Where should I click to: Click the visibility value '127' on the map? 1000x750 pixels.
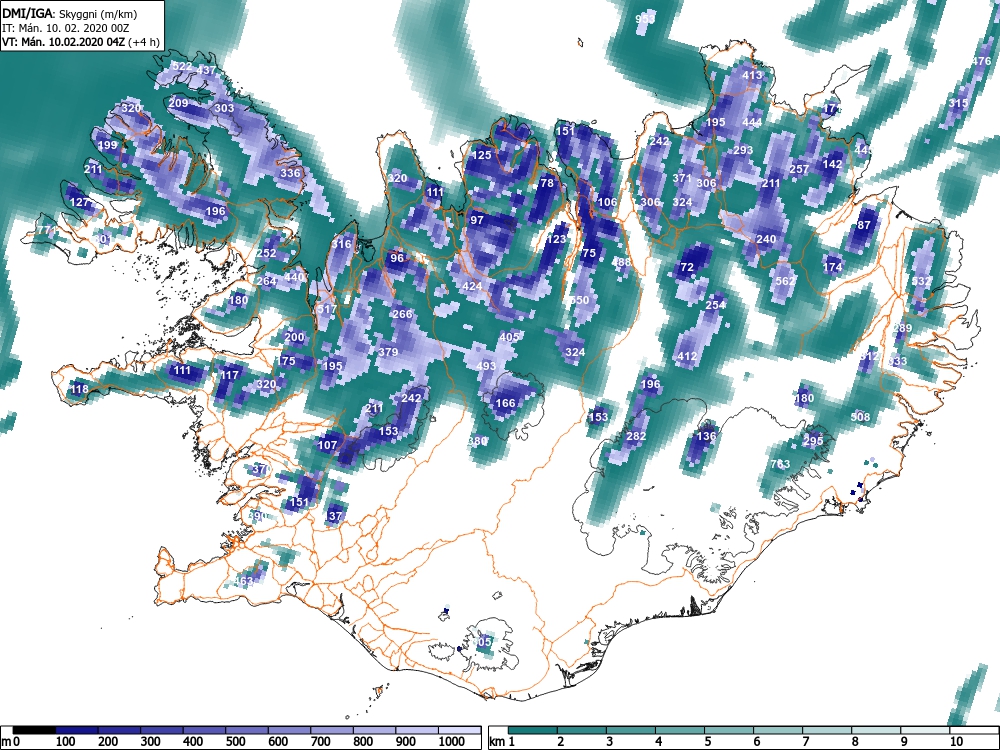coord(80,202)
